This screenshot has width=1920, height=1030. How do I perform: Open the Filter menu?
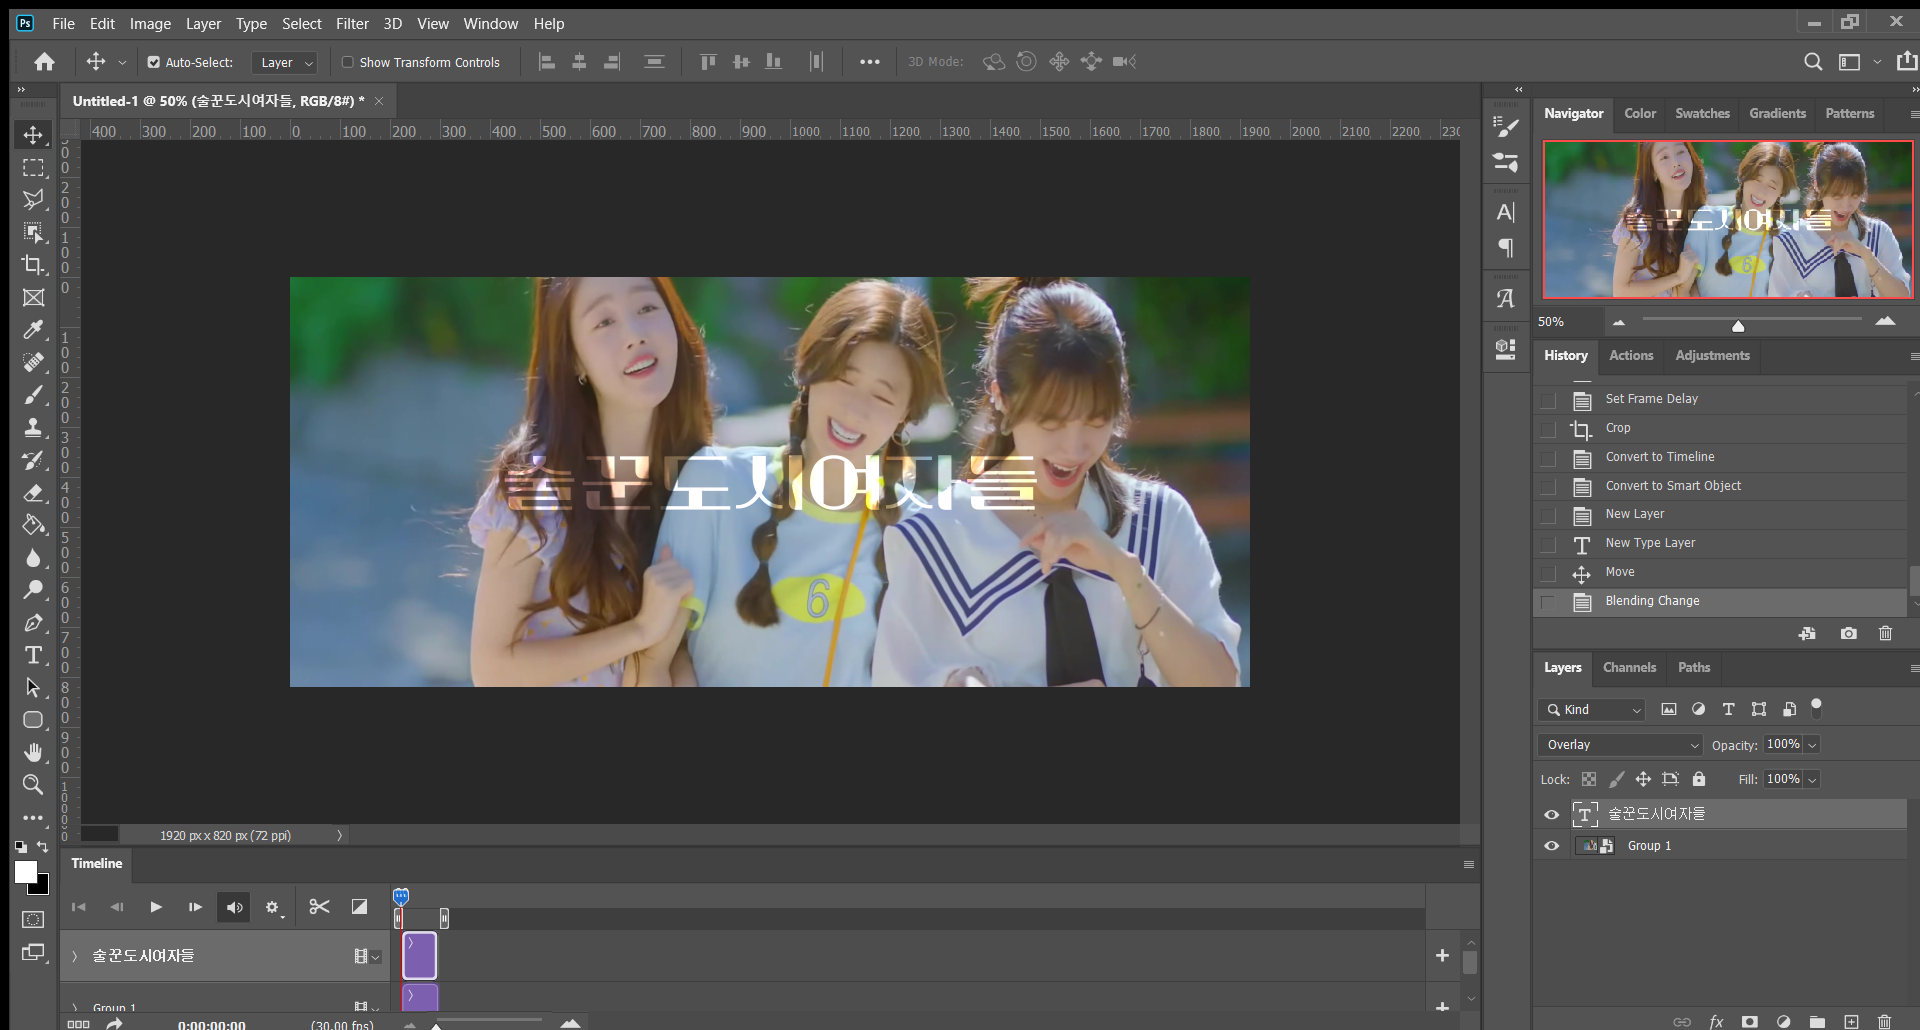click(352, 23)
